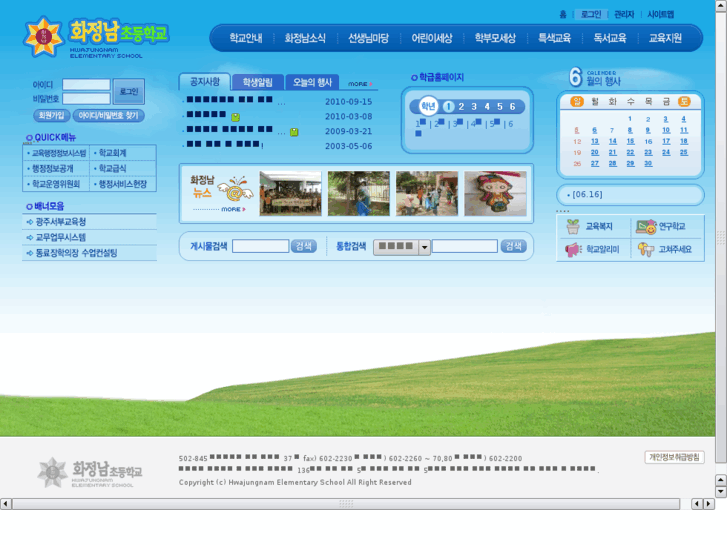Open 행정서비스헌장 quick menu link
The height and width of the screenshot is (545, 727).
pos(123,184)
